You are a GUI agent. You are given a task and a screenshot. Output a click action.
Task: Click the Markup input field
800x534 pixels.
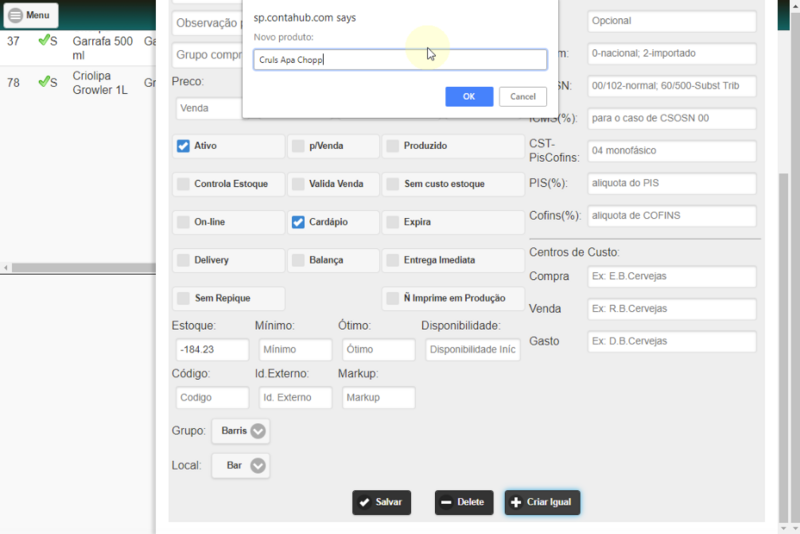[379, 398]
